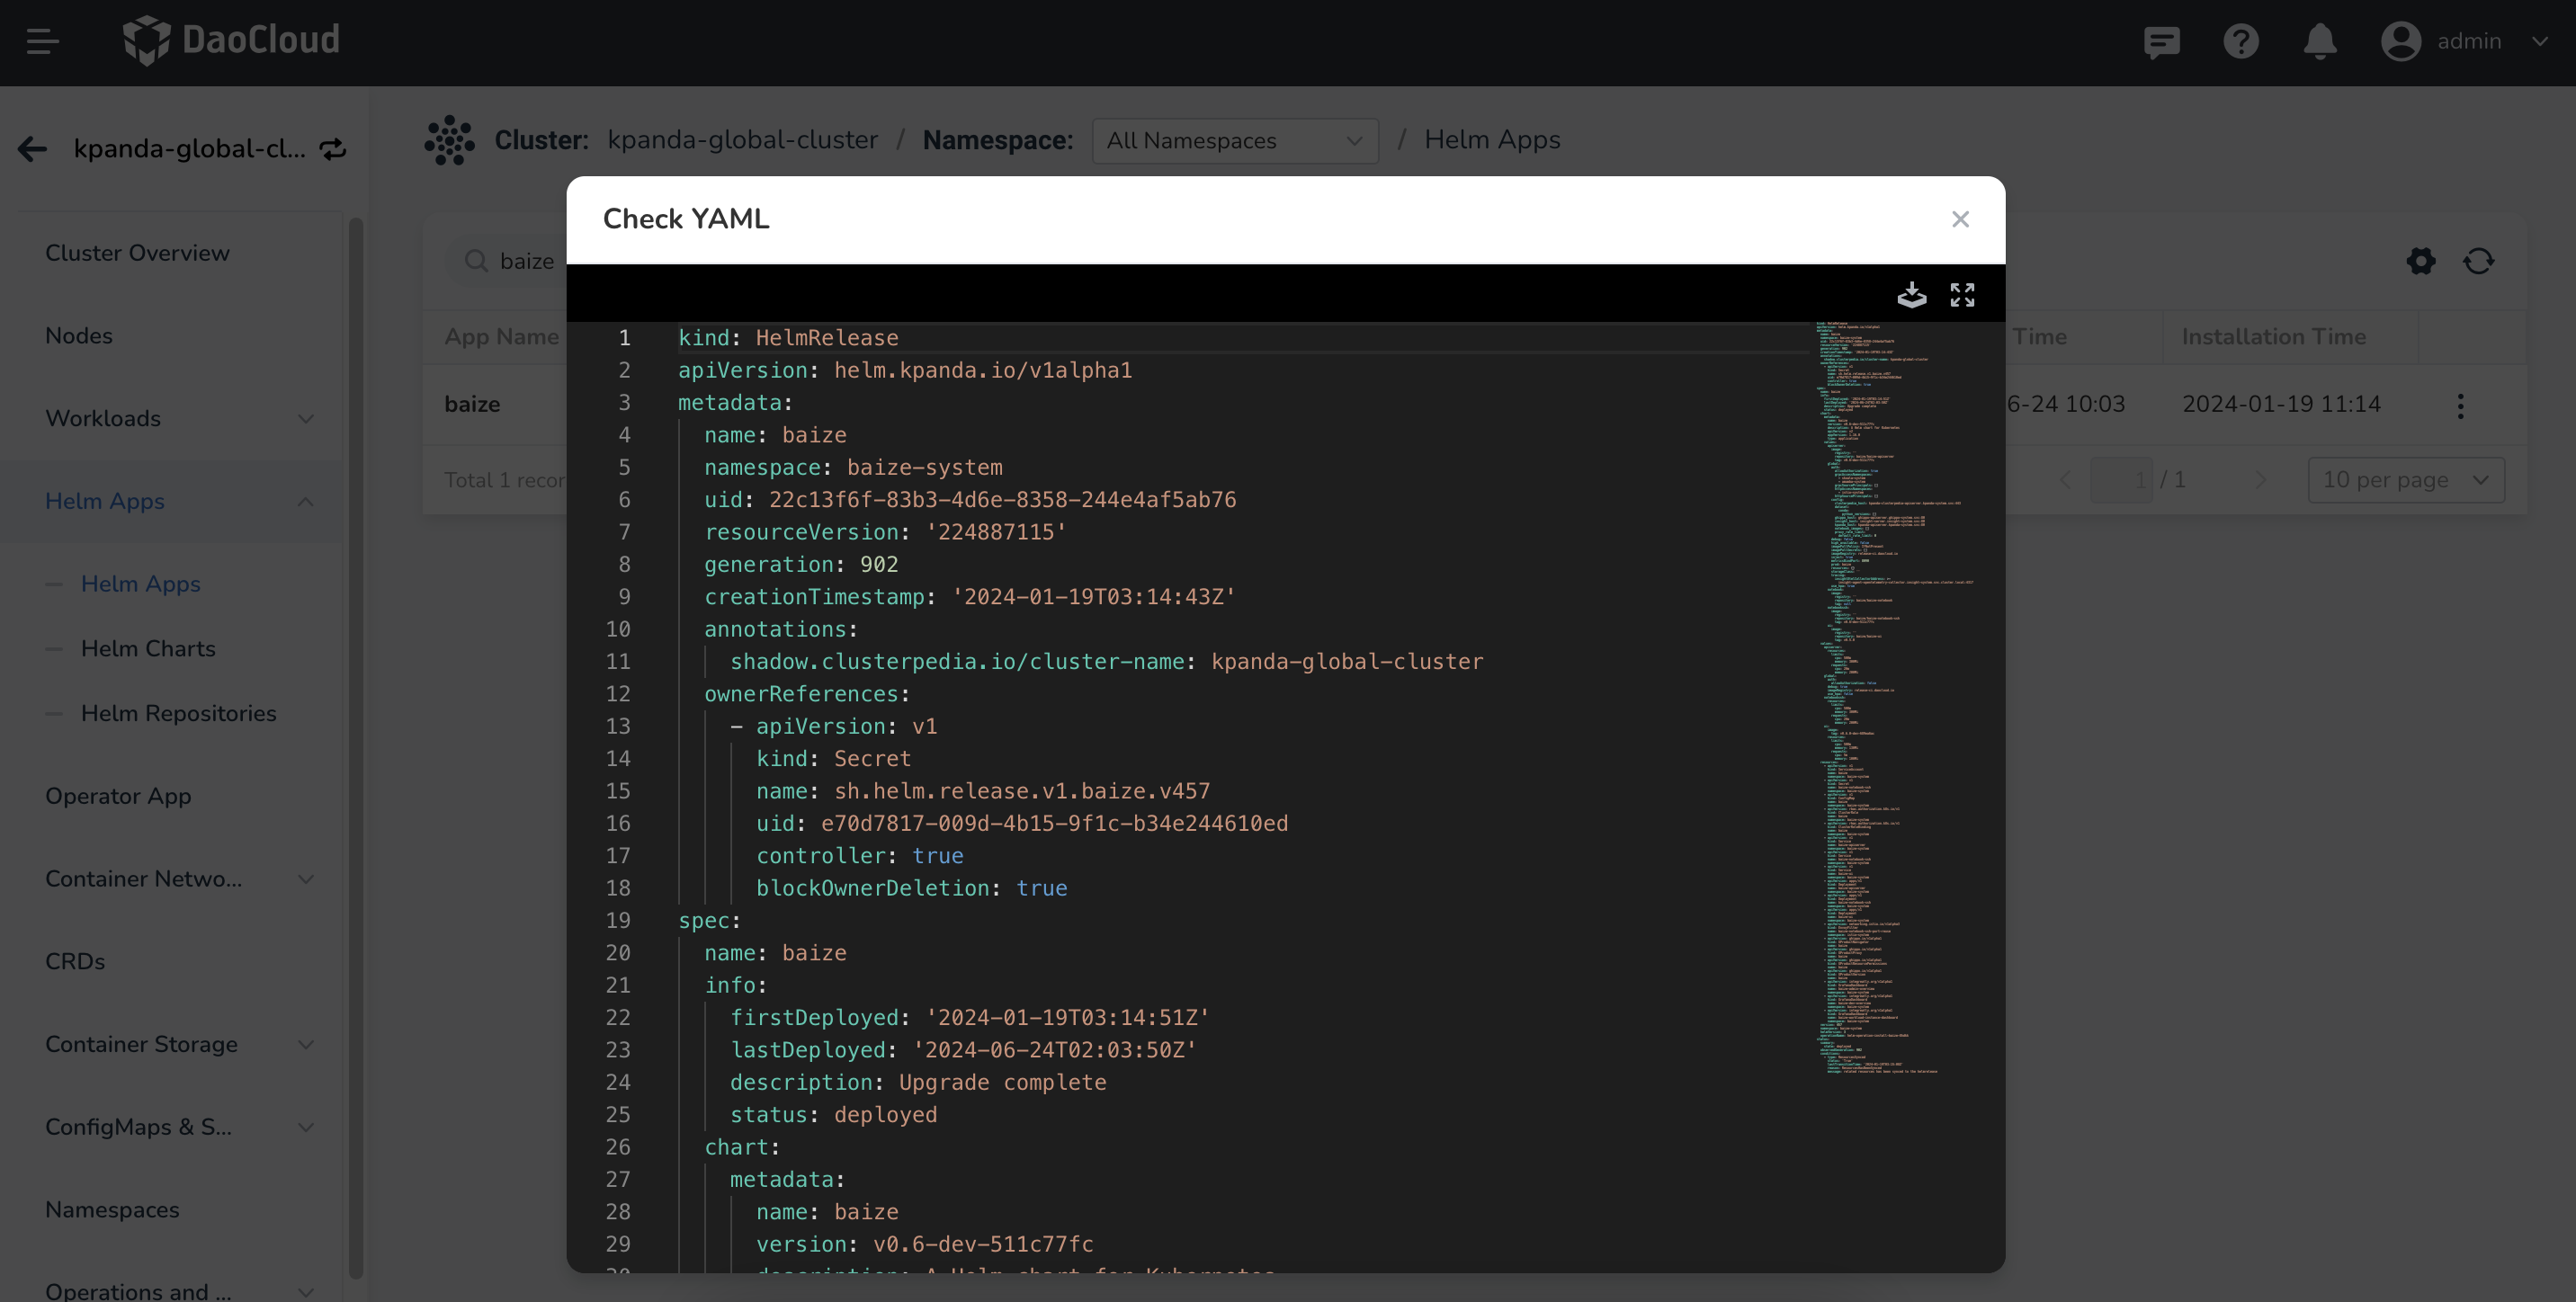Screen dimensions: 2576x1302
Task: Select Helm Repositories in sidebar
Action: (178, 713)
